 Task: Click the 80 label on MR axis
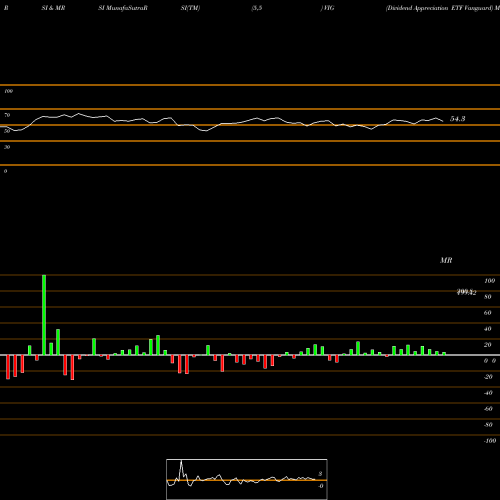click(x=487, y=297)
